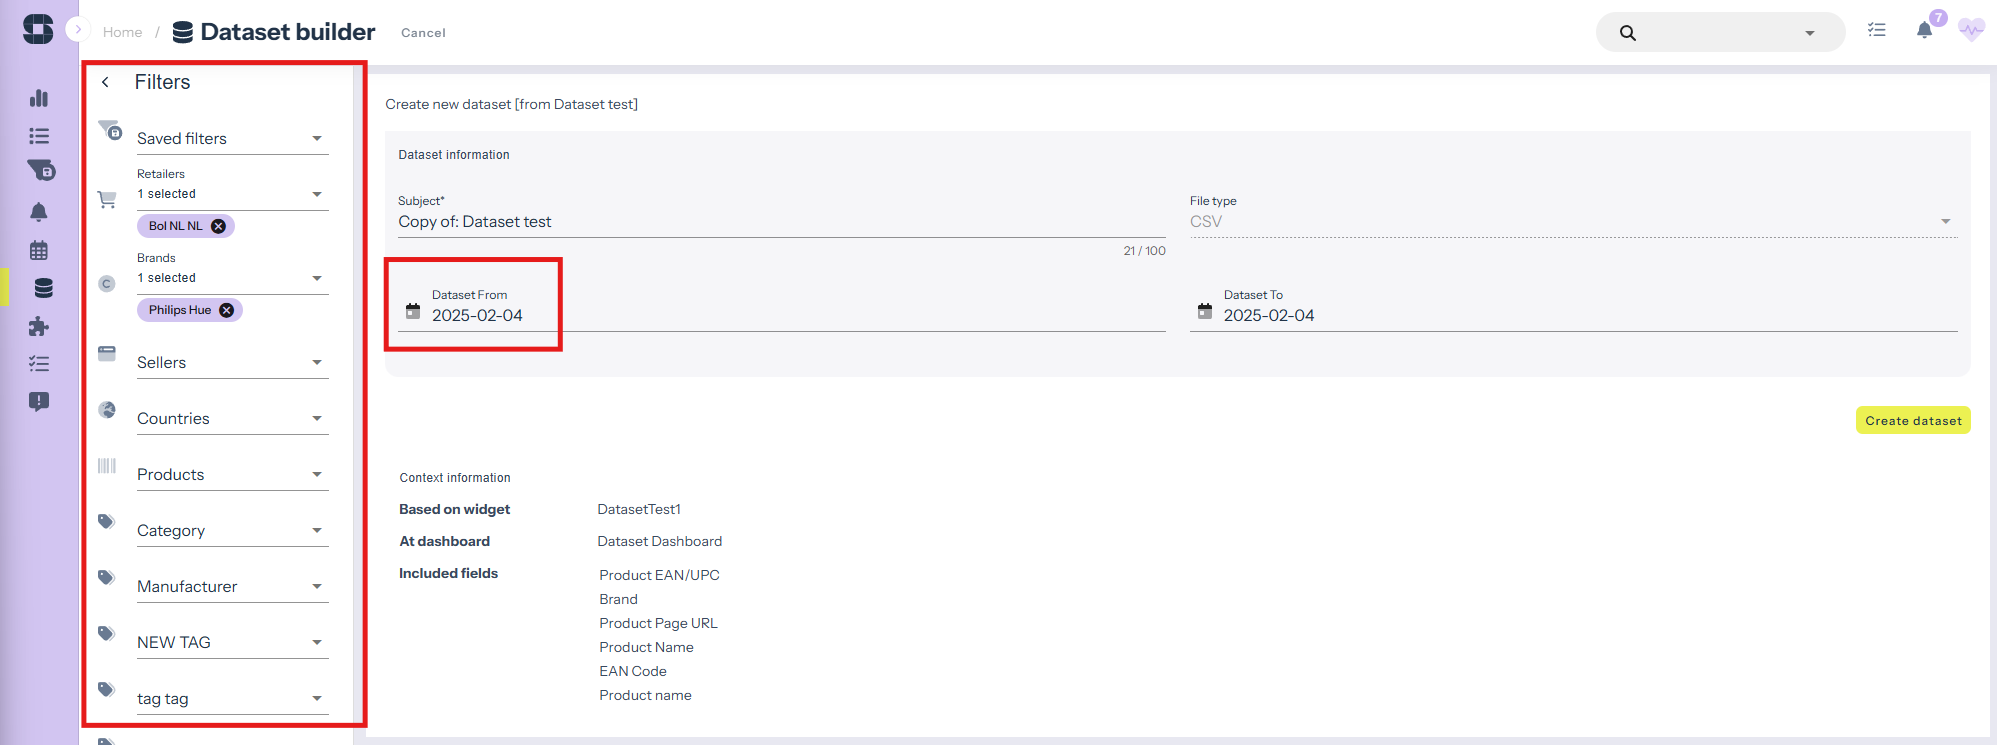Viewport: 1997px width, 745px height.
Task: Remove the Bol NL NL retailer chip
Action: click(218, 226)
